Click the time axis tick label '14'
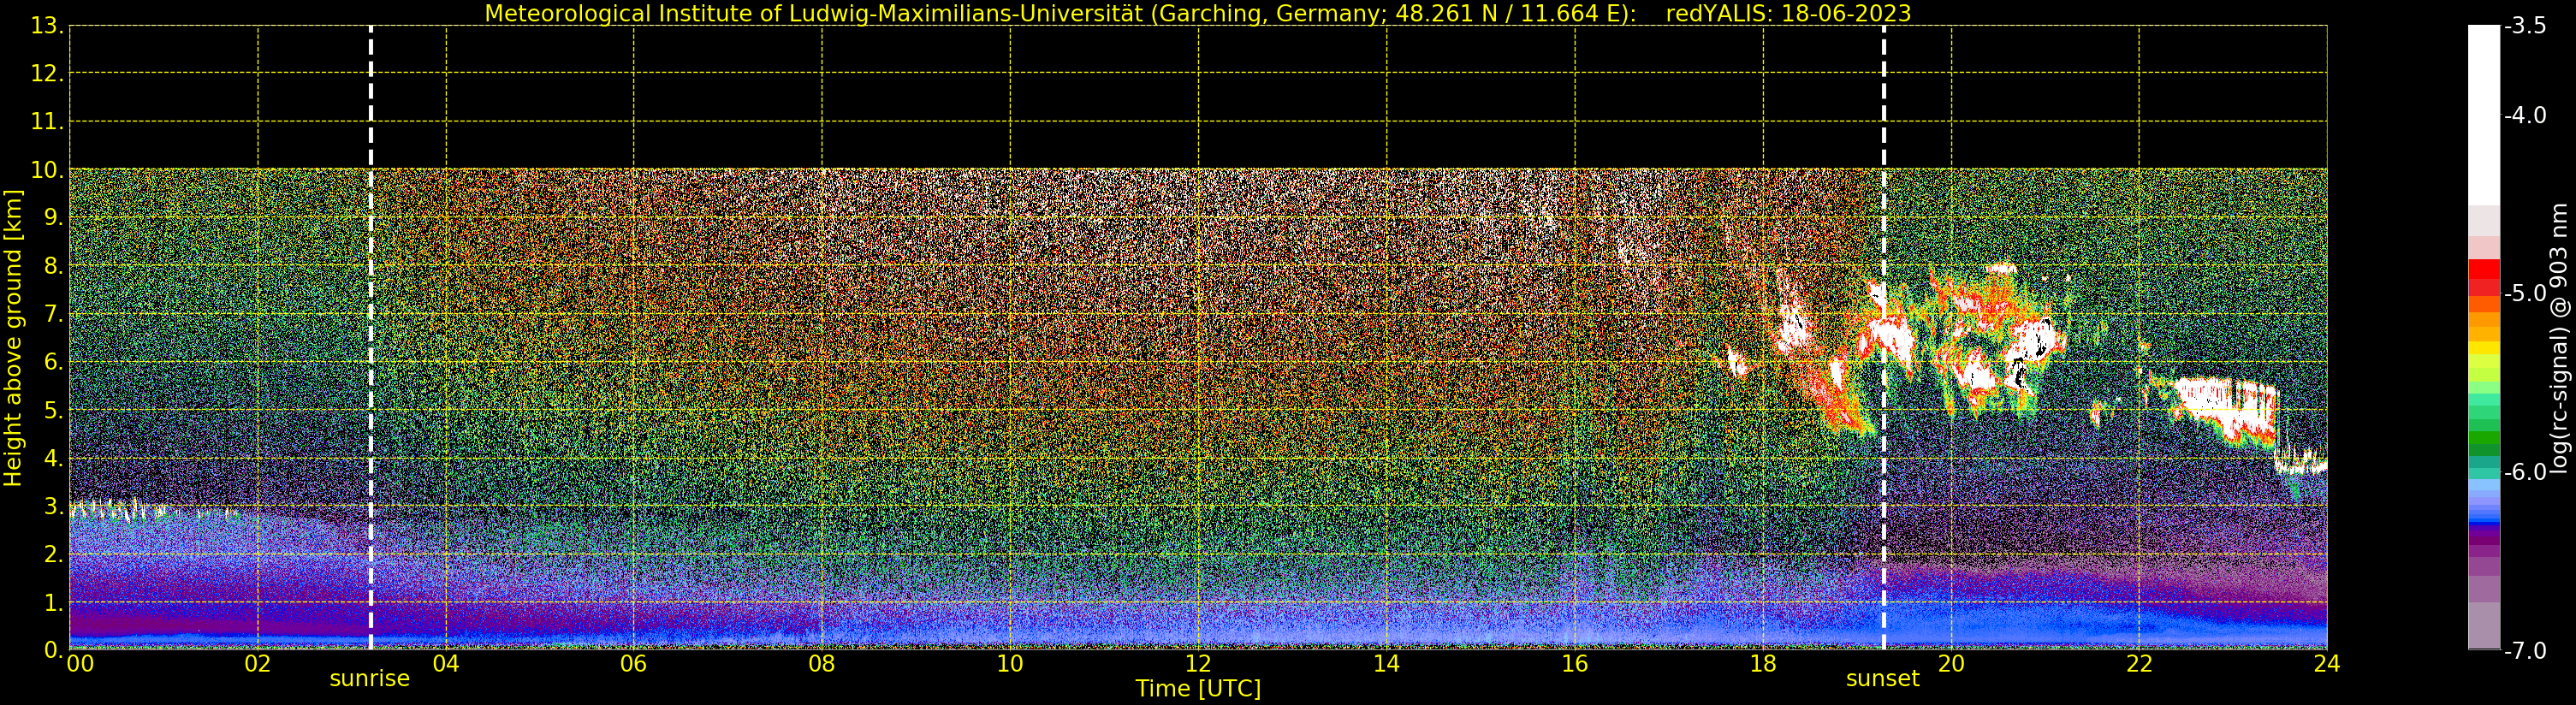This screenshot has width=2576, height=705. [1386, 664]
